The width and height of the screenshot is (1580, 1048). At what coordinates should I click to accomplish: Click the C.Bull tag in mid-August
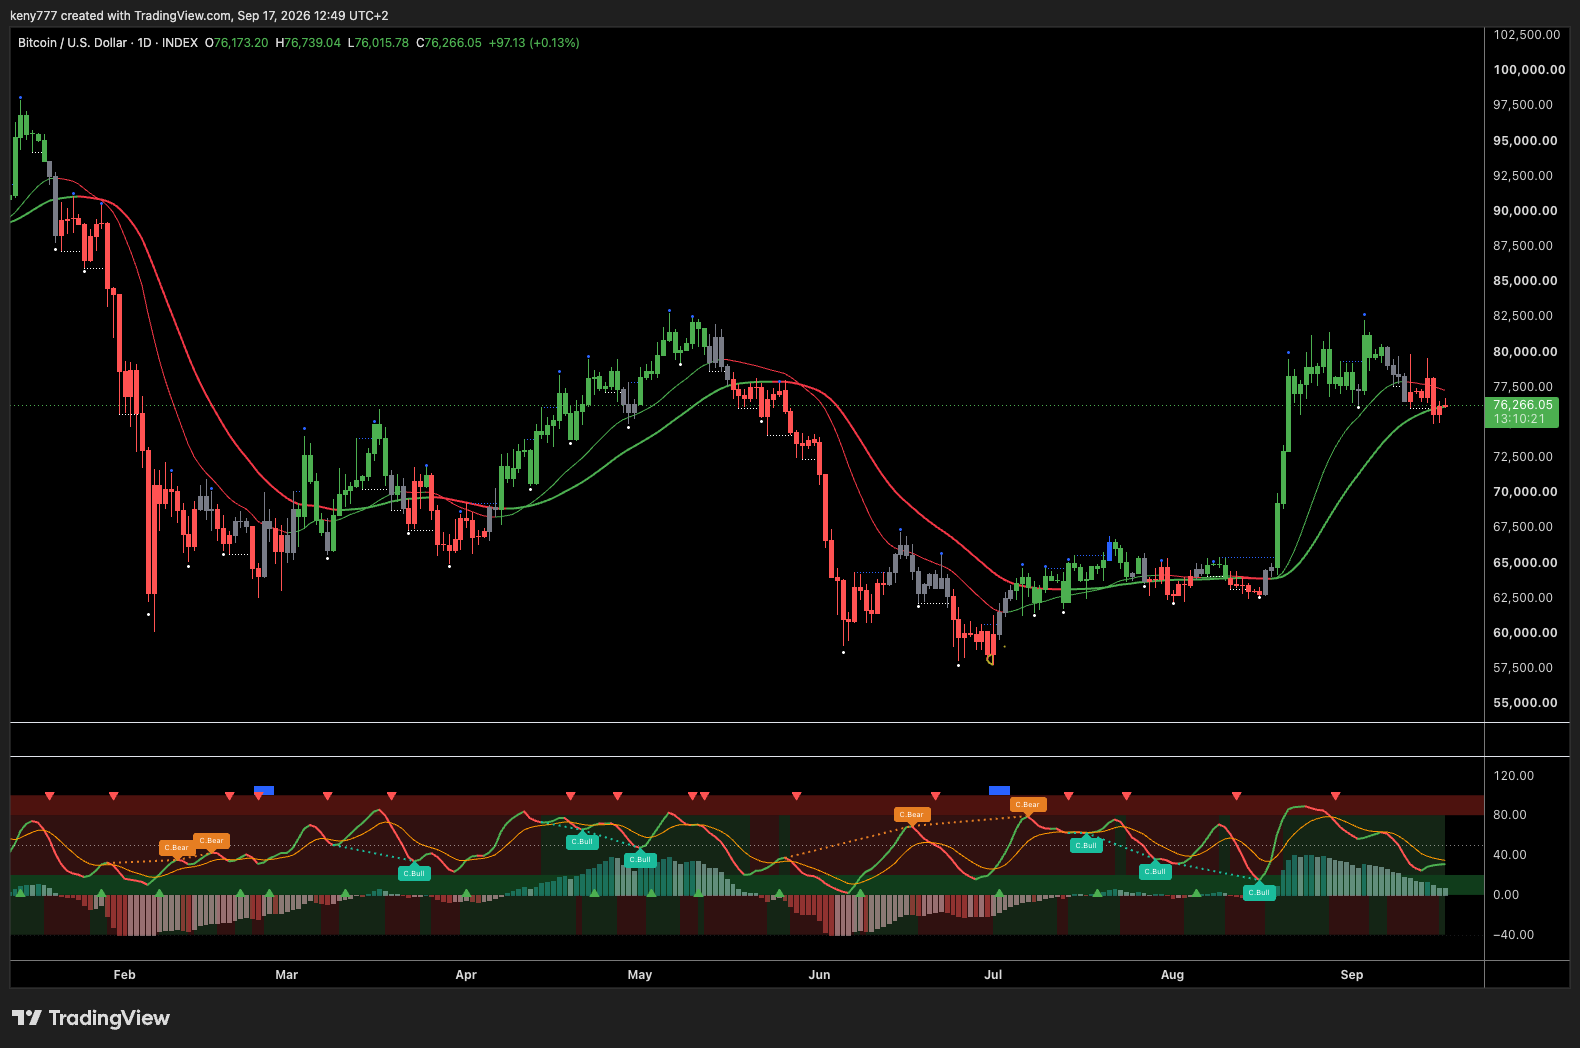point(1259,892)
